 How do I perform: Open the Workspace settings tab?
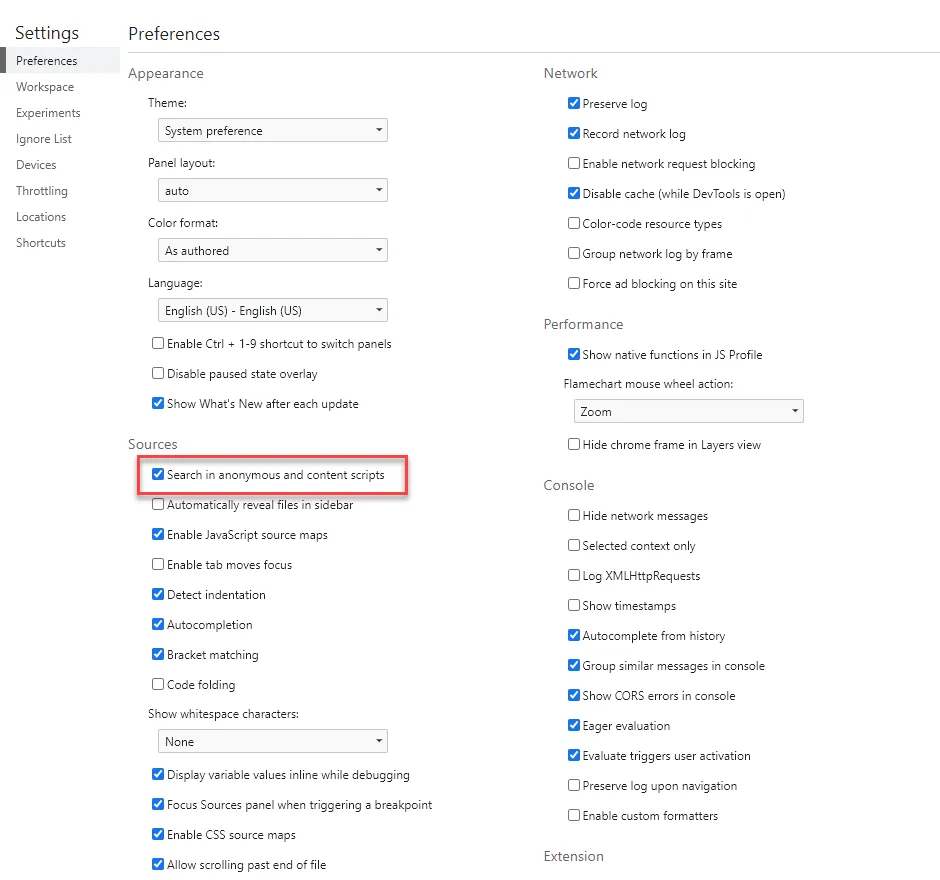click(44, 87)
